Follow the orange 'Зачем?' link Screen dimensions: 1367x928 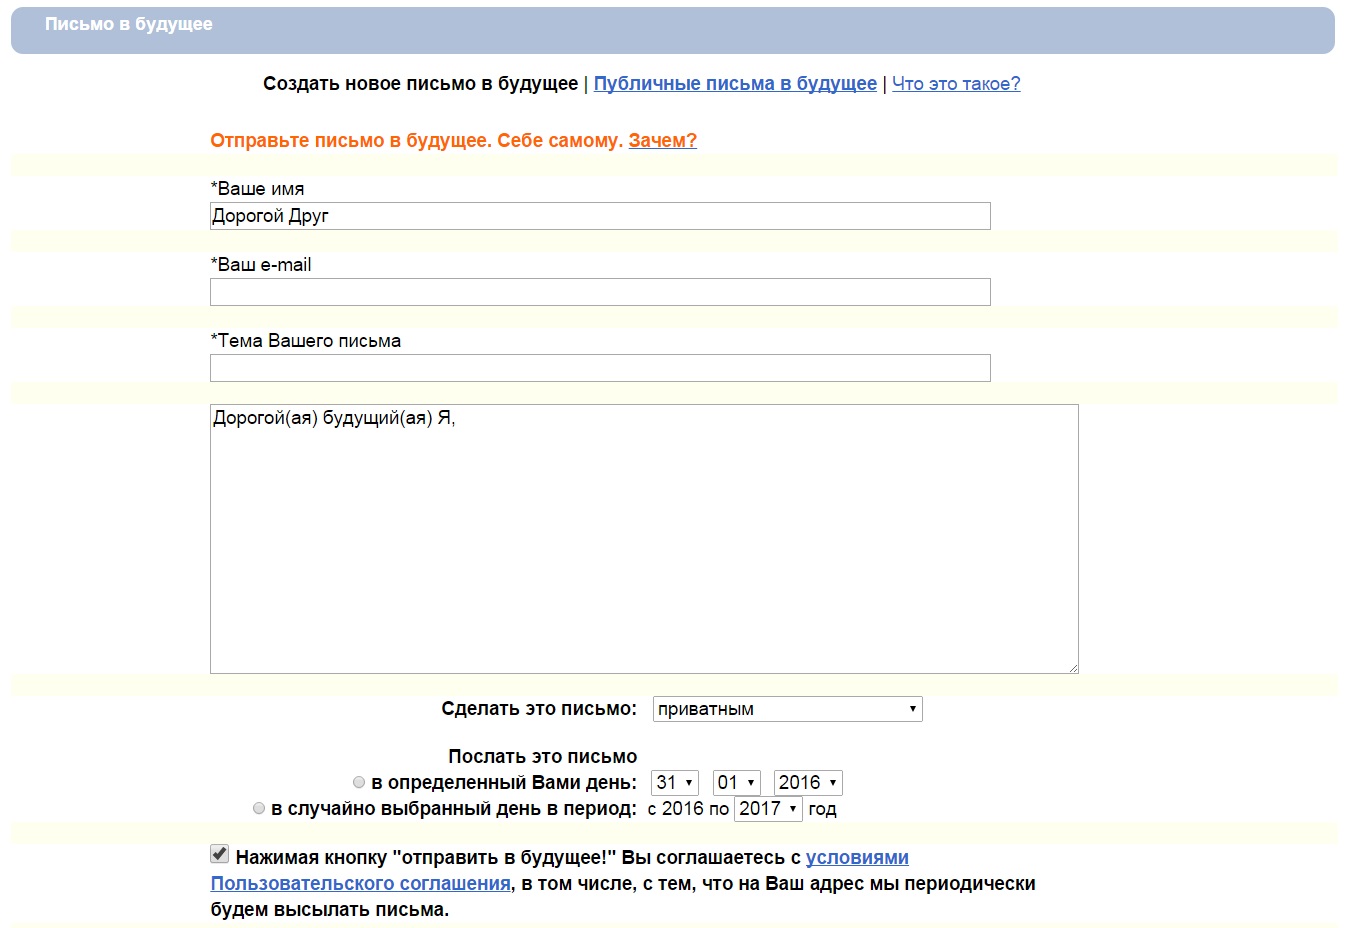662,141
